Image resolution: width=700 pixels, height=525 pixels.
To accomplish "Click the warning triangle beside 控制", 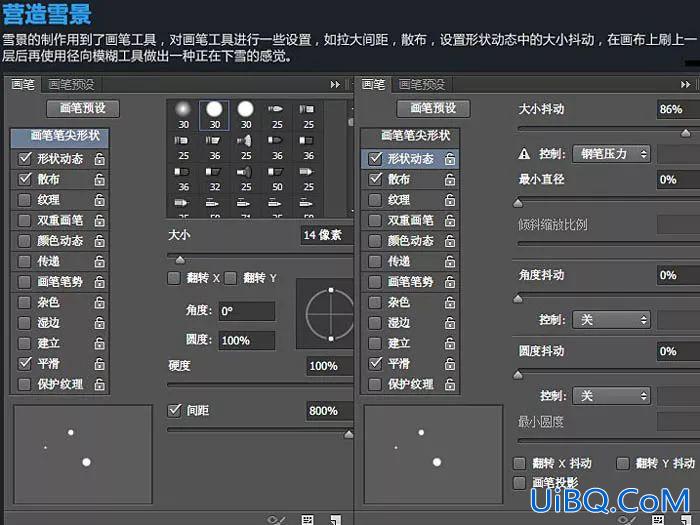I will tap(525, 154).
